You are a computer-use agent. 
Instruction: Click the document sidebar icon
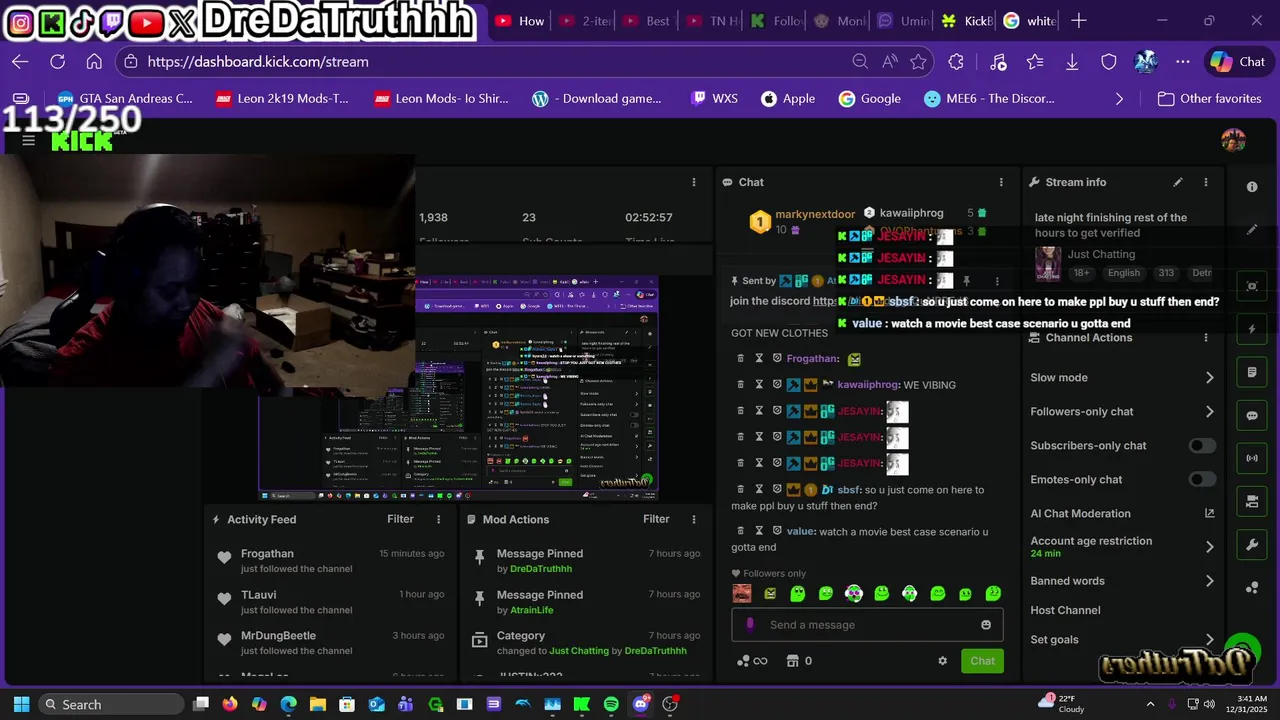coord(1252,373)
